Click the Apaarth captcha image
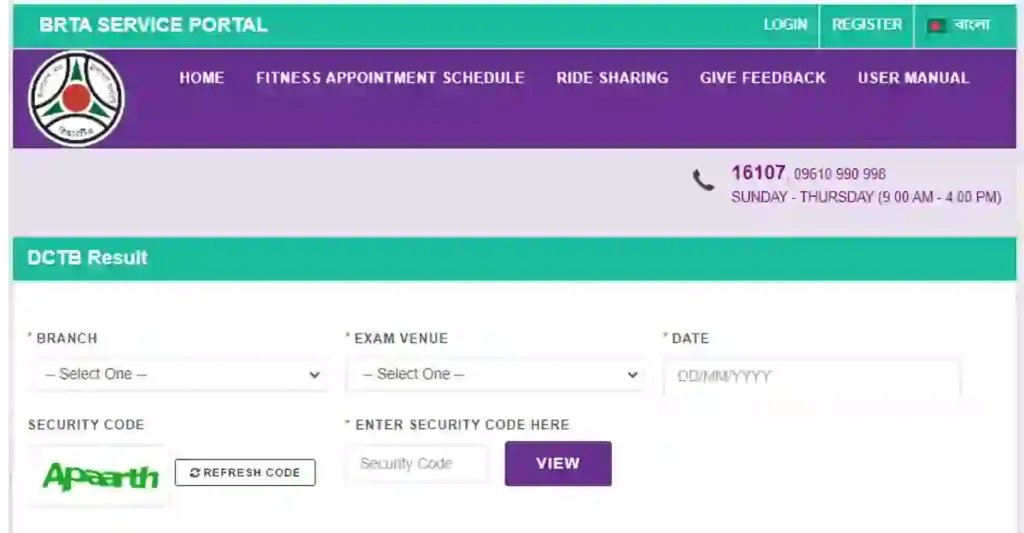1024x533 pixels. [99, 476]
